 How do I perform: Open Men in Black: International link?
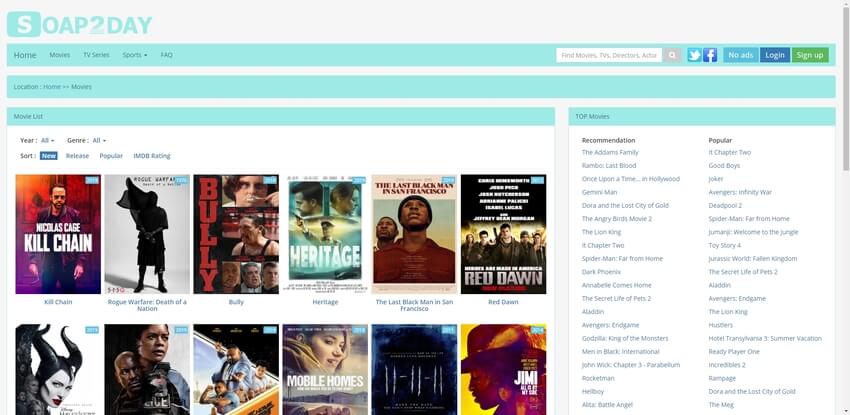coord(620,352)
